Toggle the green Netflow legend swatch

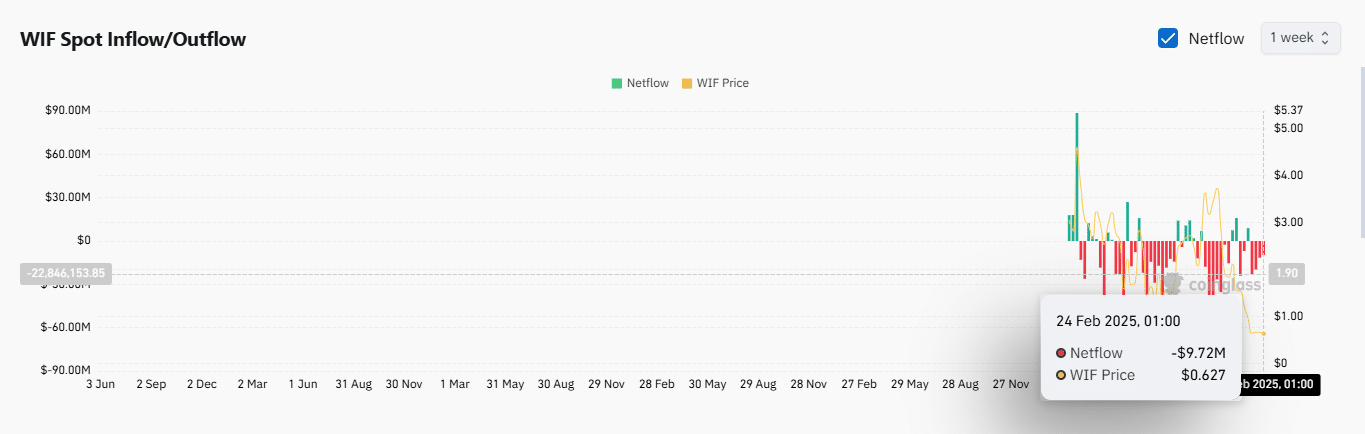[x=617, y=83]
